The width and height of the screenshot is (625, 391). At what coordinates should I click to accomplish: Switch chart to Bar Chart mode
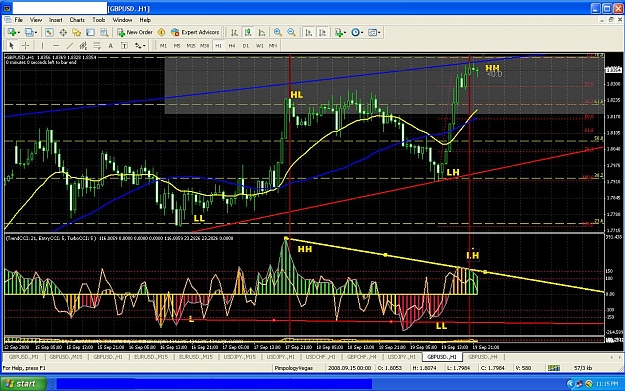tap(234, 32)
